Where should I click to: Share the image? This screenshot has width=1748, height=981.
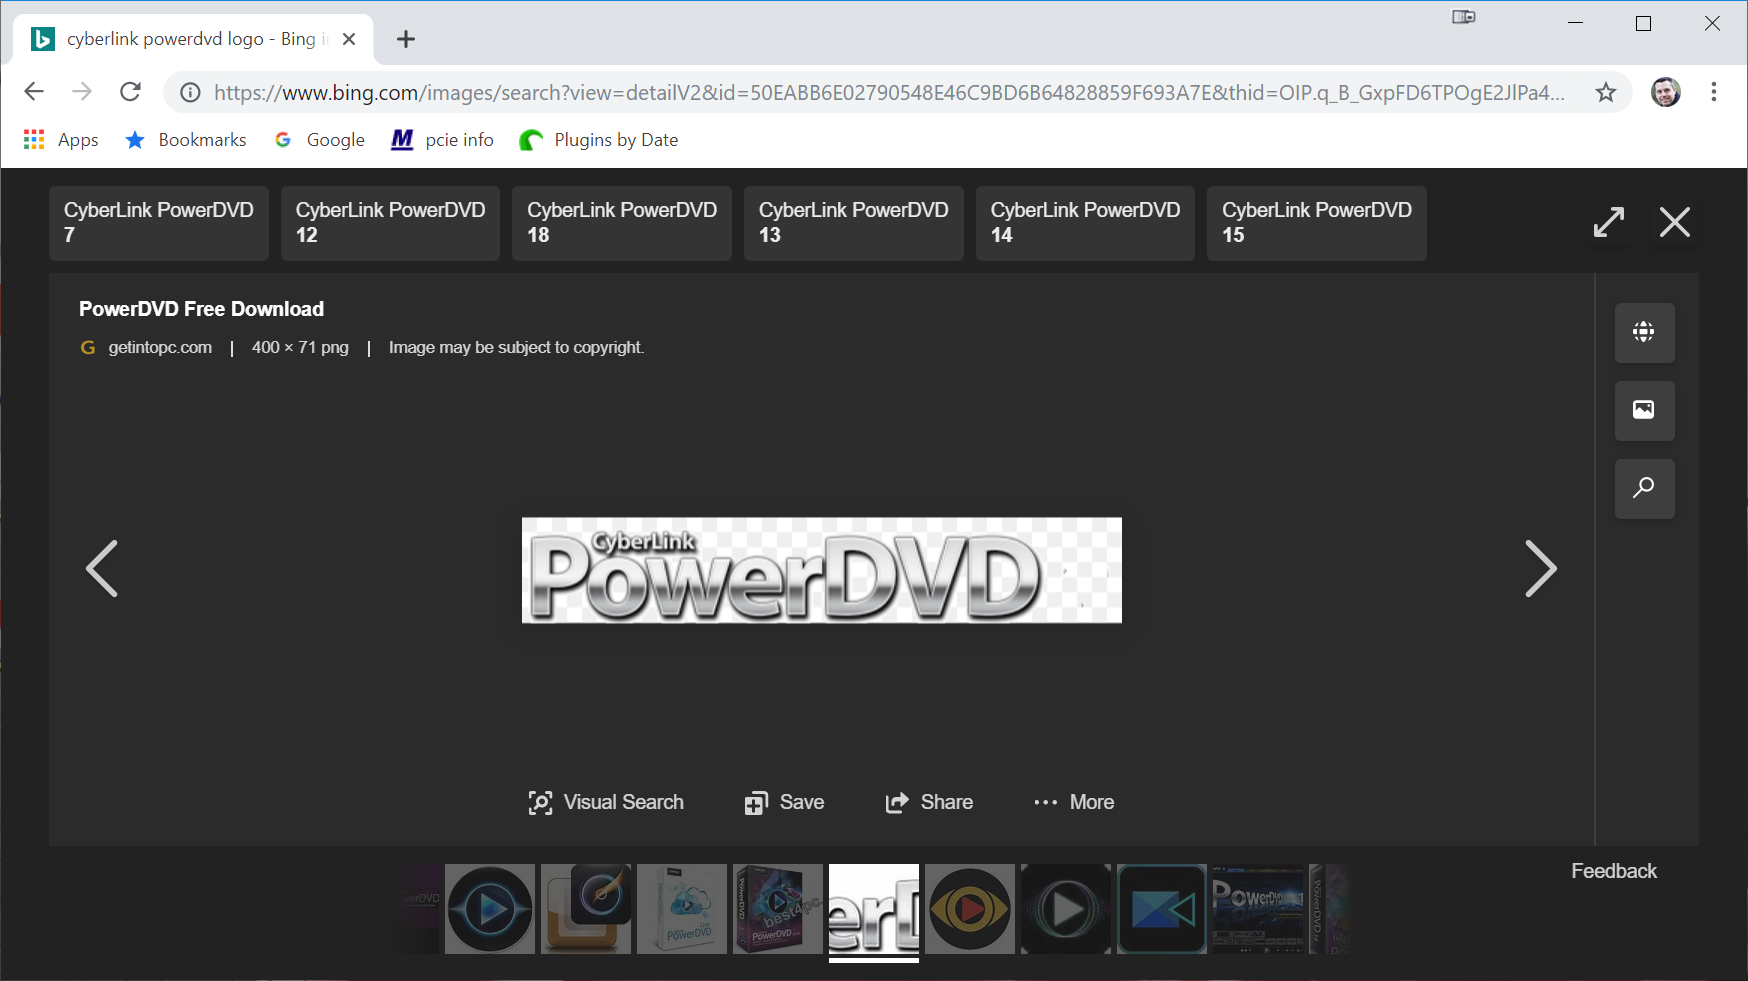coord(929,802)
